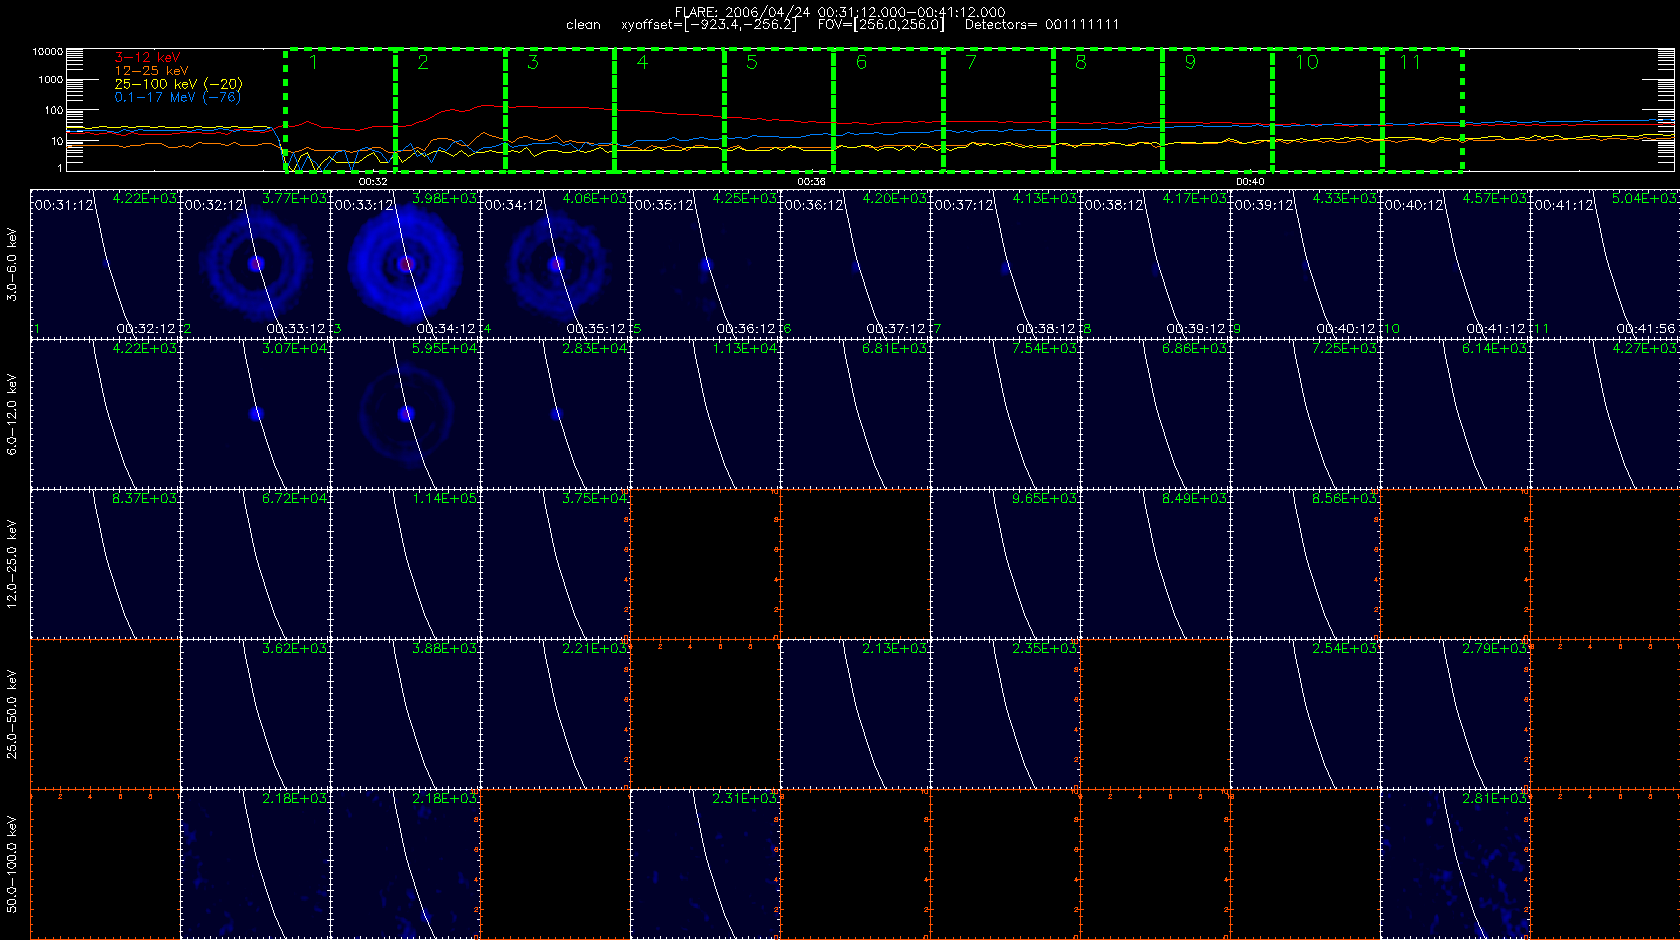
Task: Open the 3.0-6.0 keV image labeled 4.06E+03
Action: [x=556, y=264]
